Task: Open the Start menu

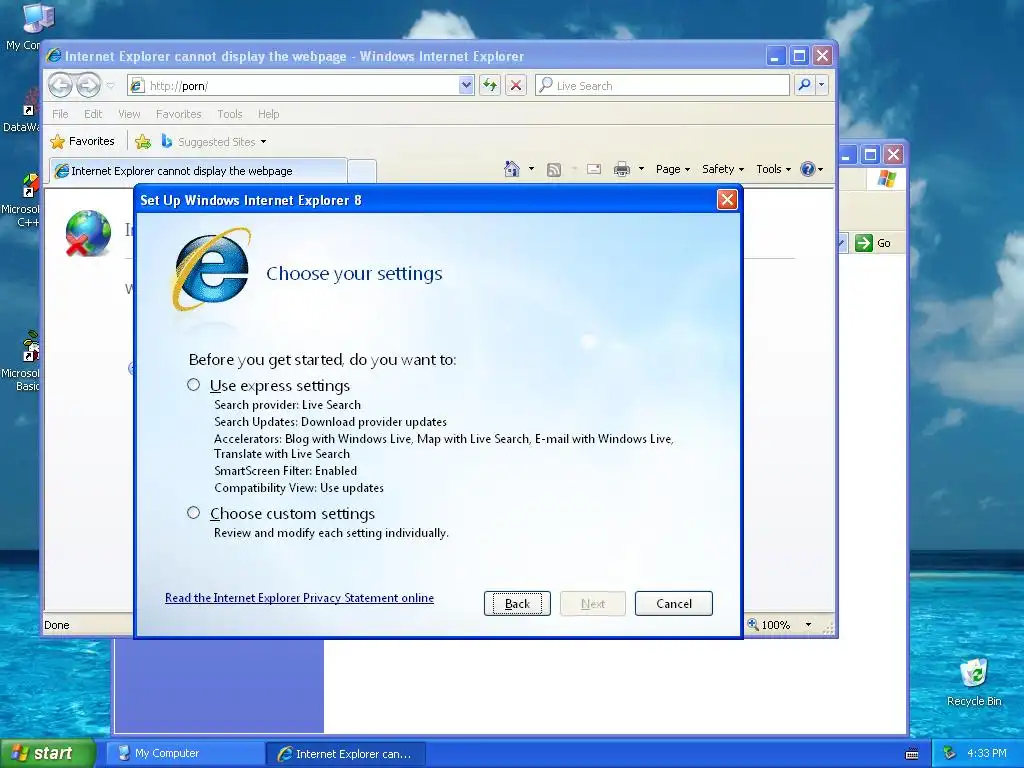Action: pyautogui.click(x=47, y=753)
